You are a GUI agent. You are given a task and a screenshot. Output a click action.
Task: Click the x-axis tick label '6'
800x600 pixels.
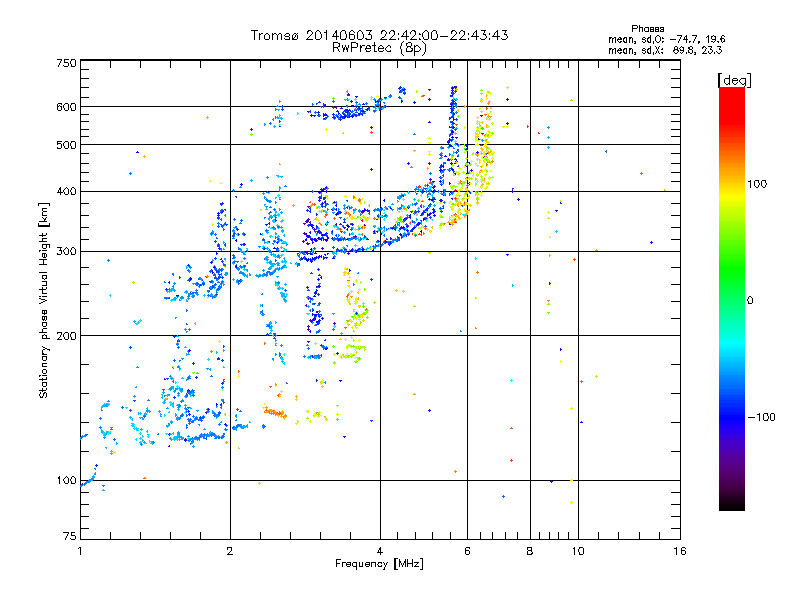pos(467,551)
